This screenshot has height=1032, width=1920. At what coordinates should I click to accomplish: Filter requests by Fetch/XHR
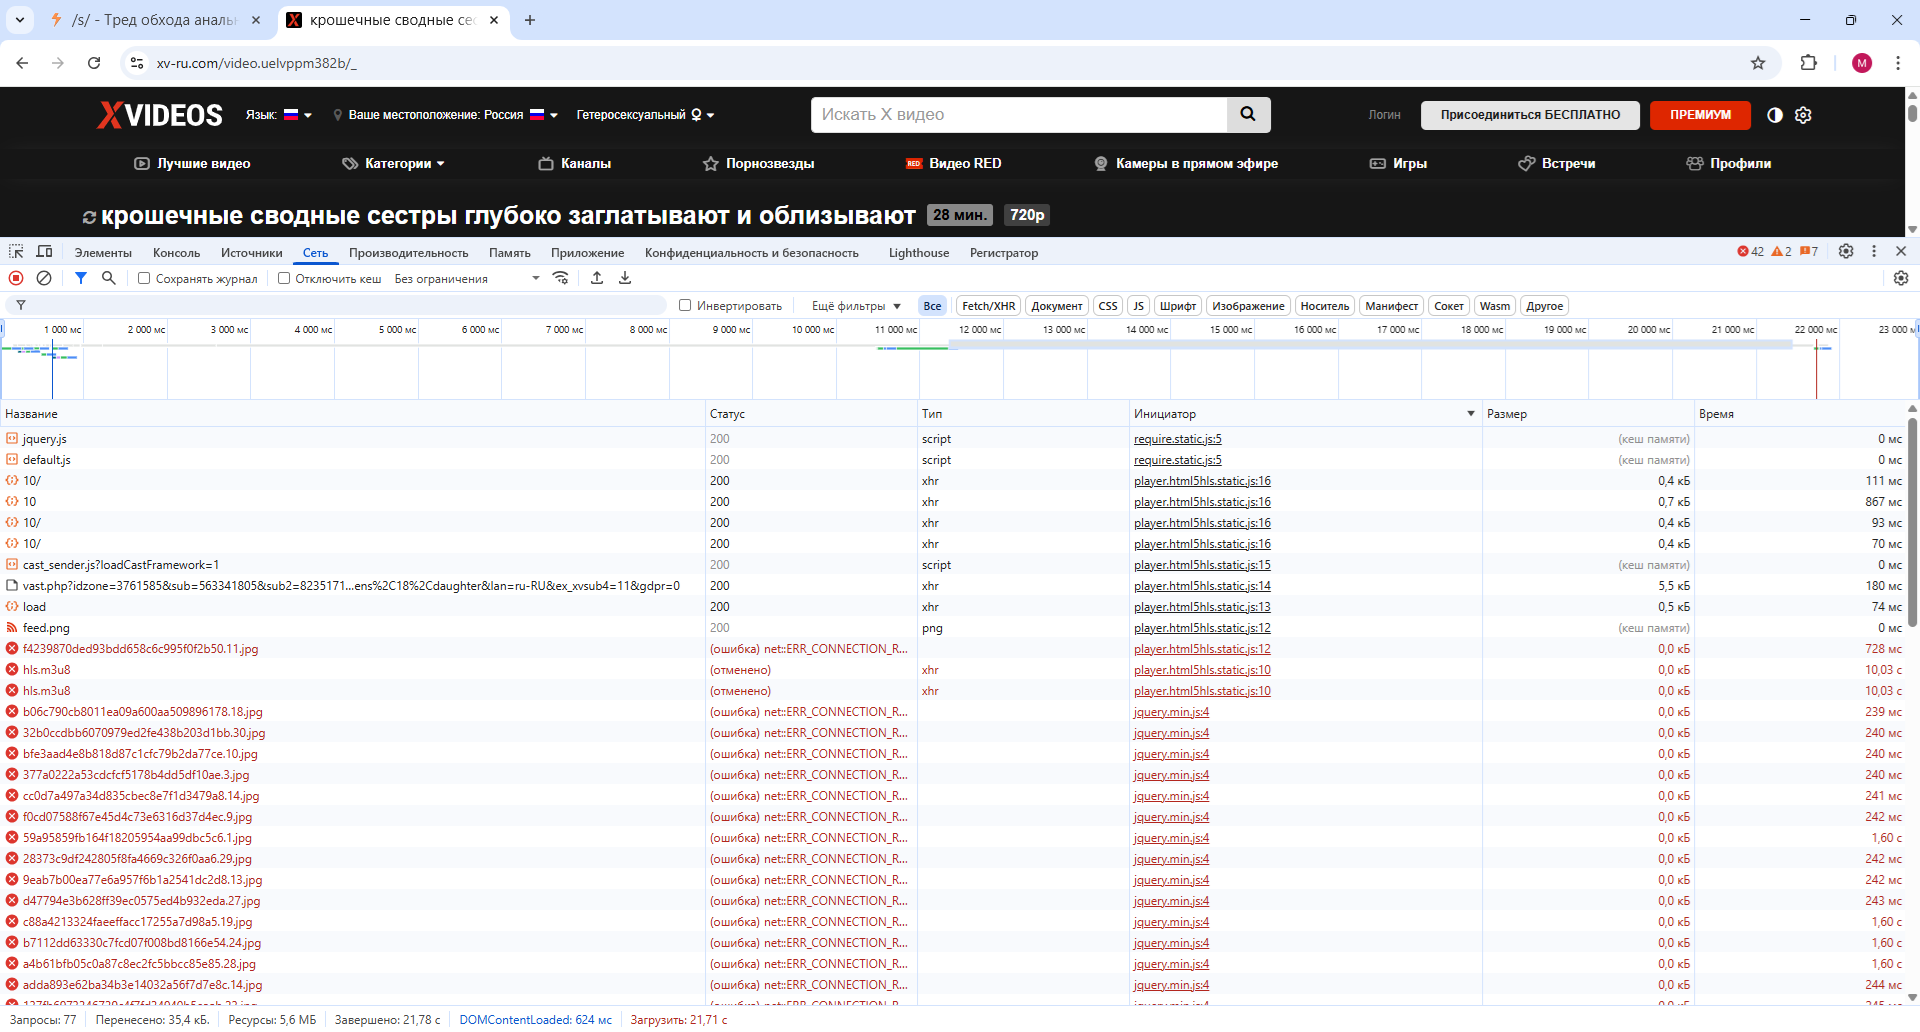point(989,306)
